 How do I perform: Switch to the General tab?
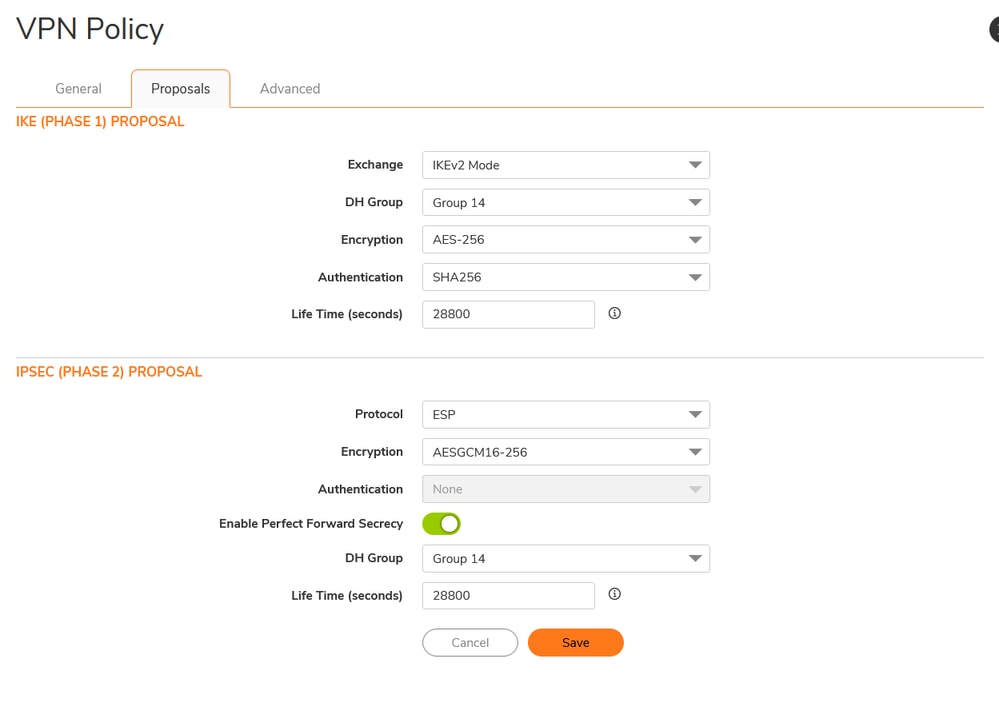(78, 89)
